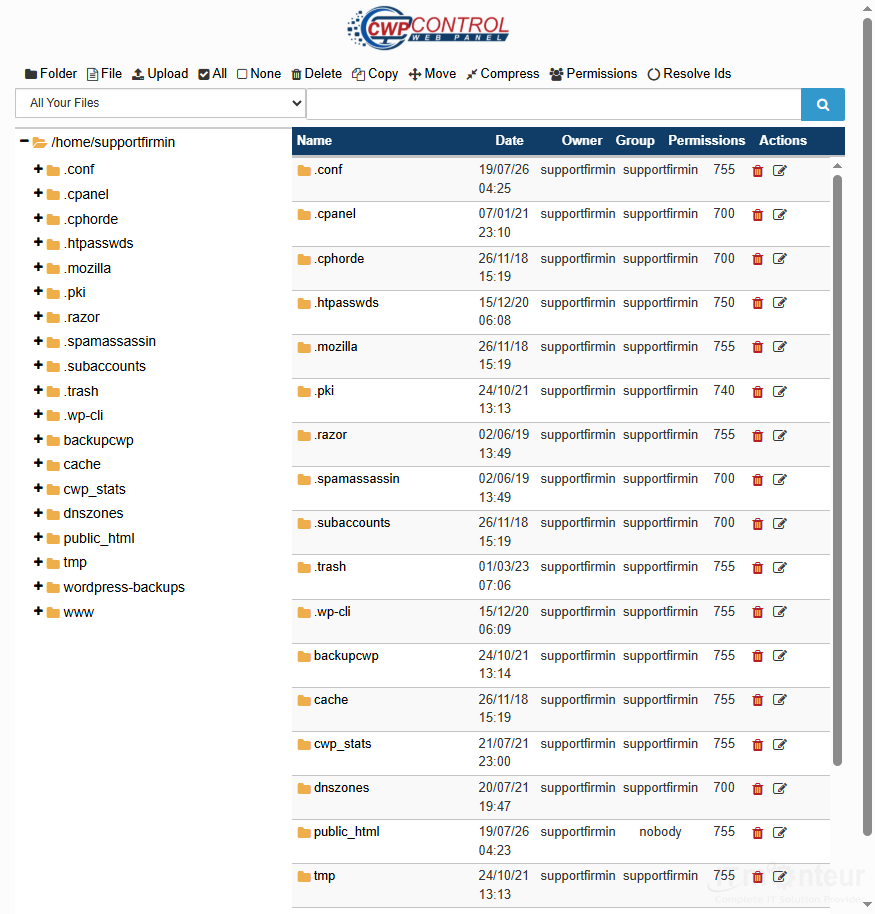Click the Date column header
This screenshot has width=875, height=914.
coord(509,140)
